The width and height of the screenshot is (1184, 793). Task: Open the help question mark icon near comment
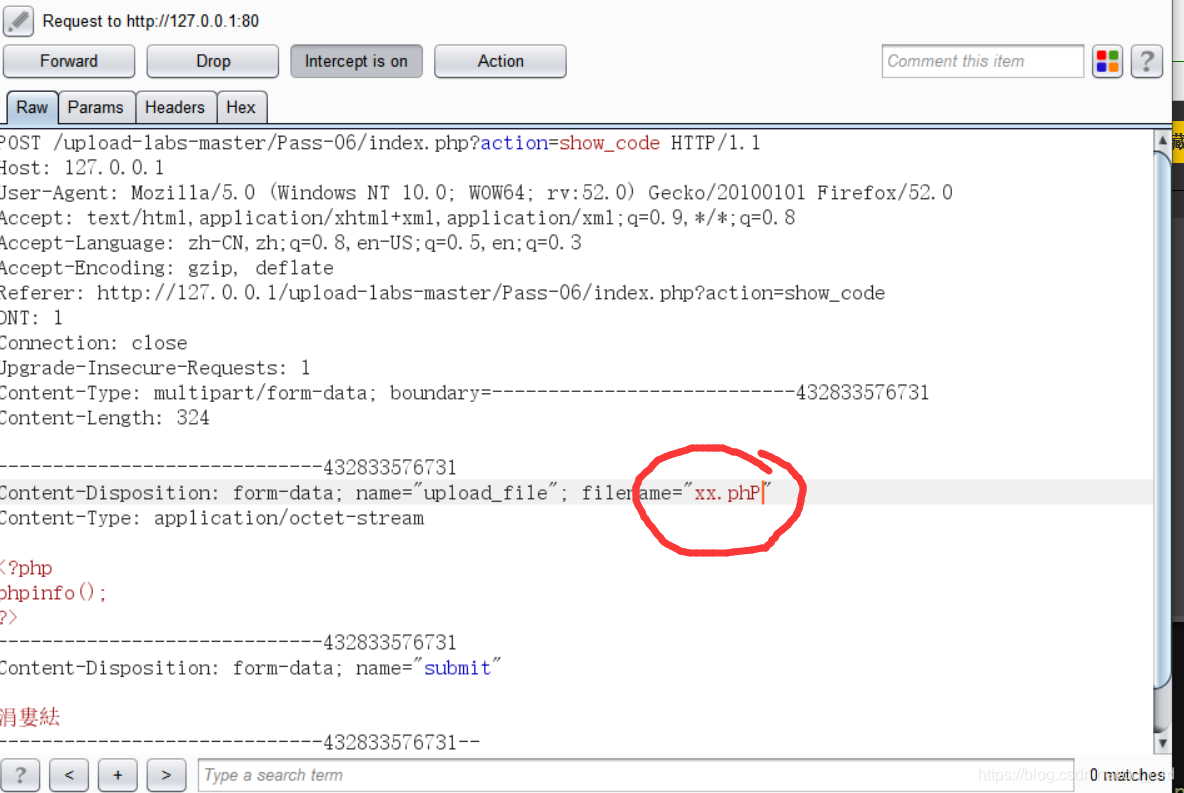click(x=1146, y=61)
